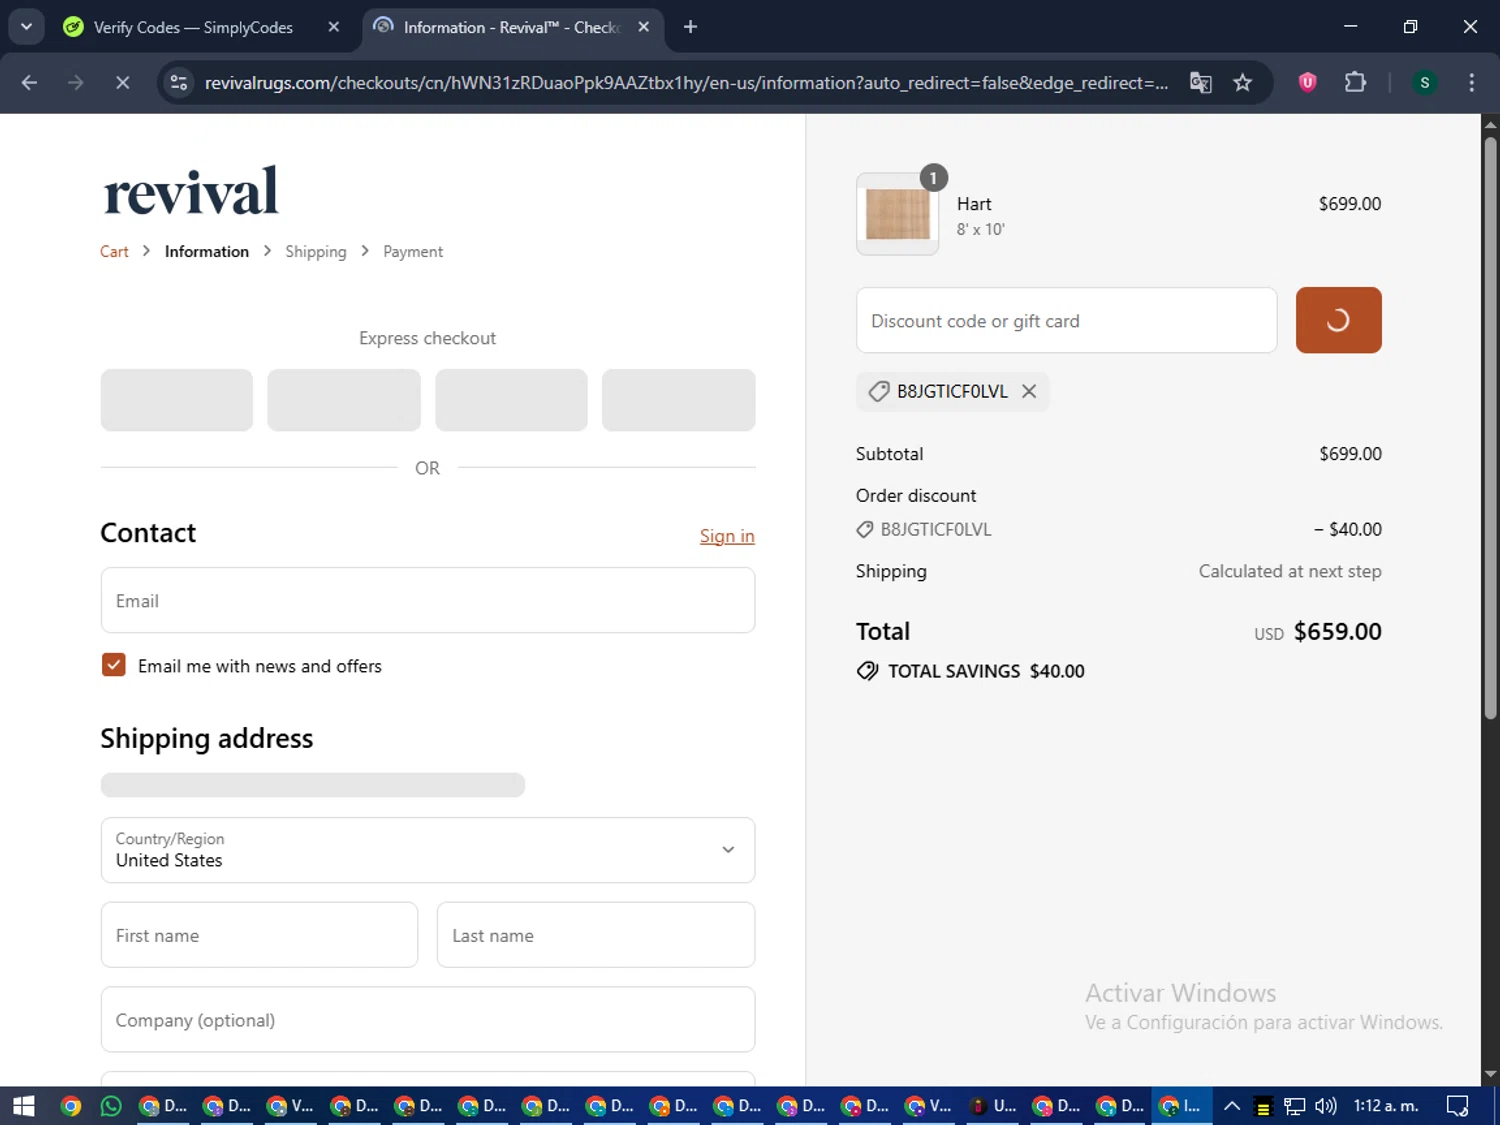
Task: Click the discount tag icon beside TOTAL SAVINGS
Action: pyautogui.click(x=867, y=671)
